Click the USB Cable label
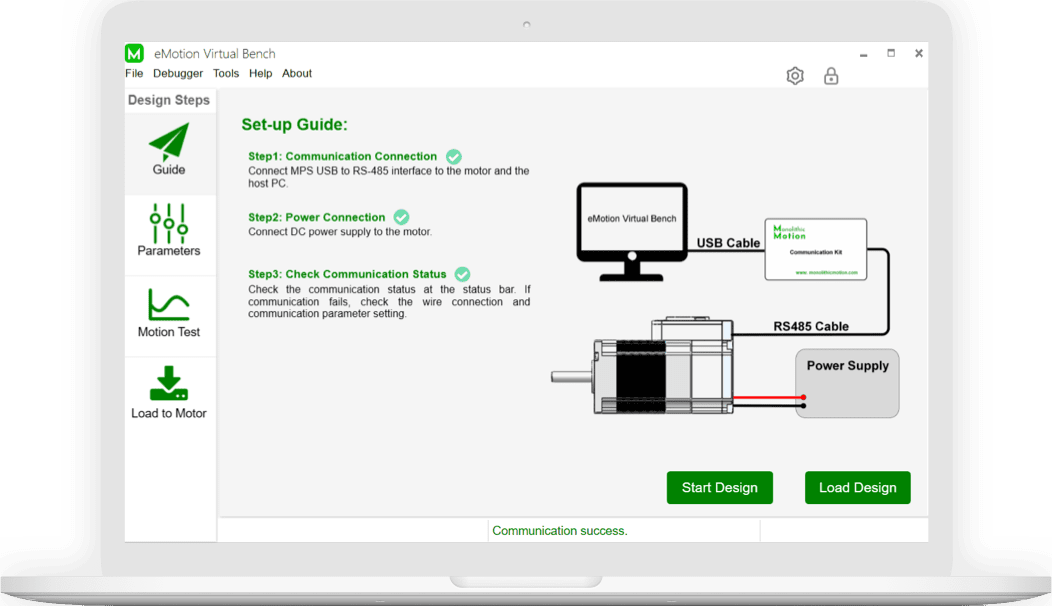This screenshot has width=1052, height=606. coord(728,243)
